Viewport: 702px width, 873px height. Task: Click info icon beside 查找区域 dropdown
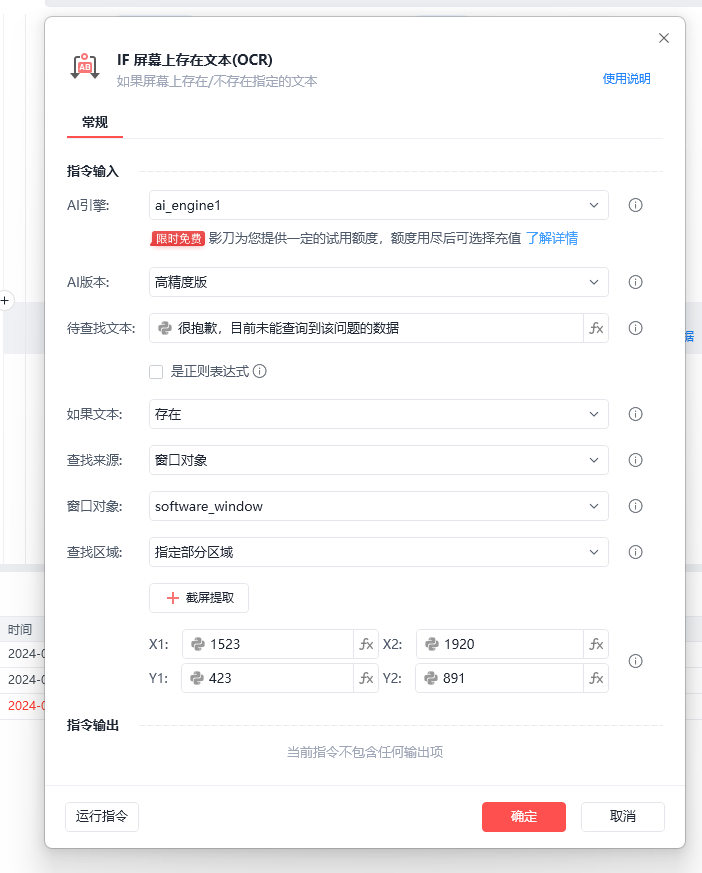pos(635,552)
